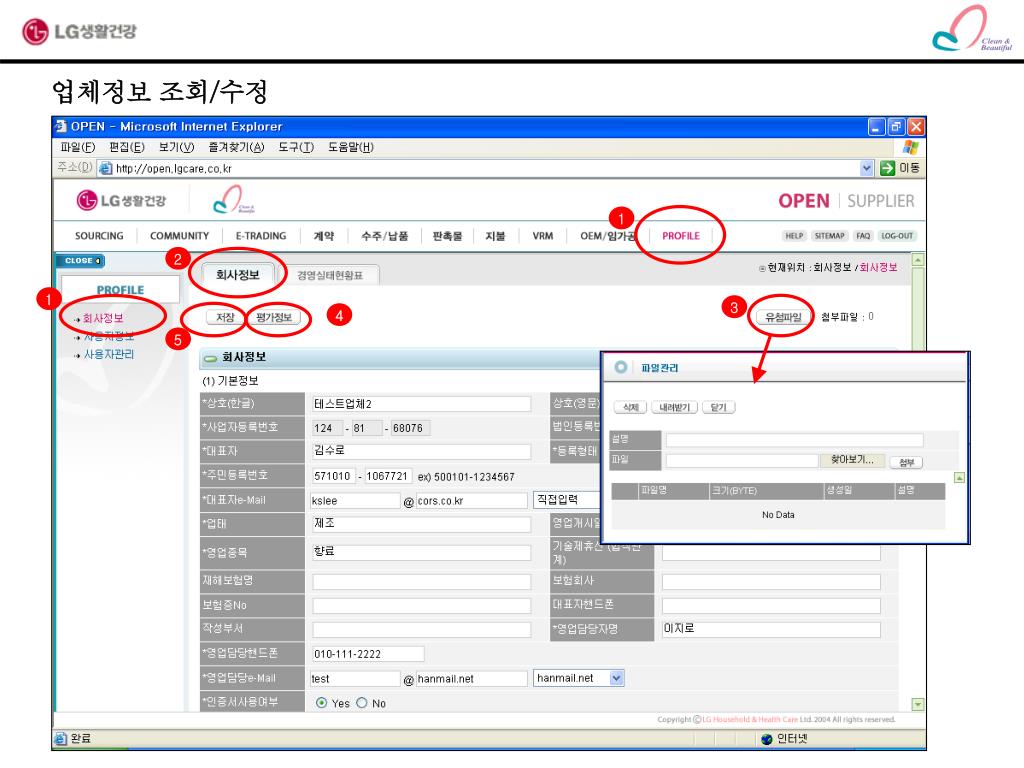Click the page icon in address bar
The height and width of the screenshot is (768, 1024).
(x=104, y=168)
